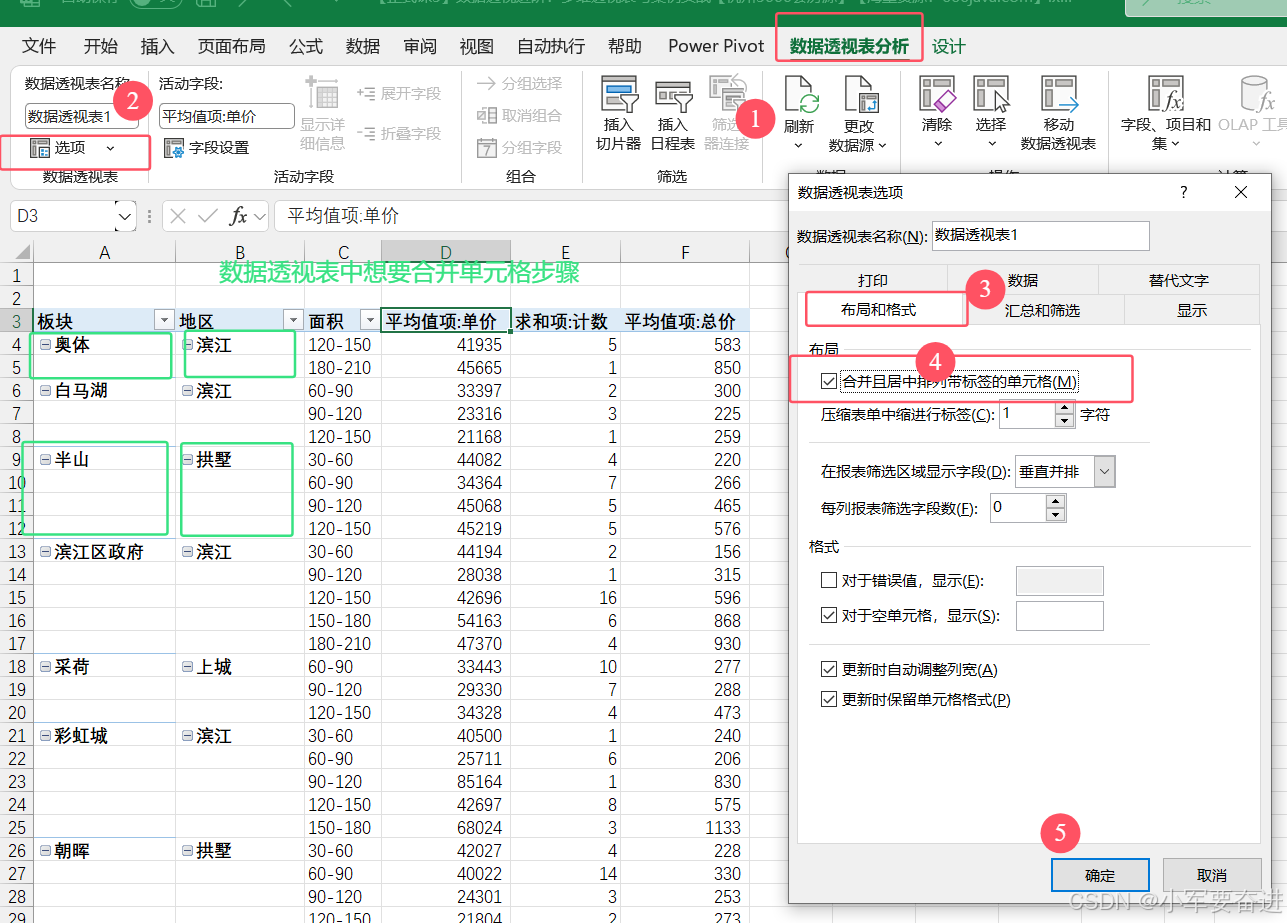Click the 清除 clear pivot table icon

[937, 96]
